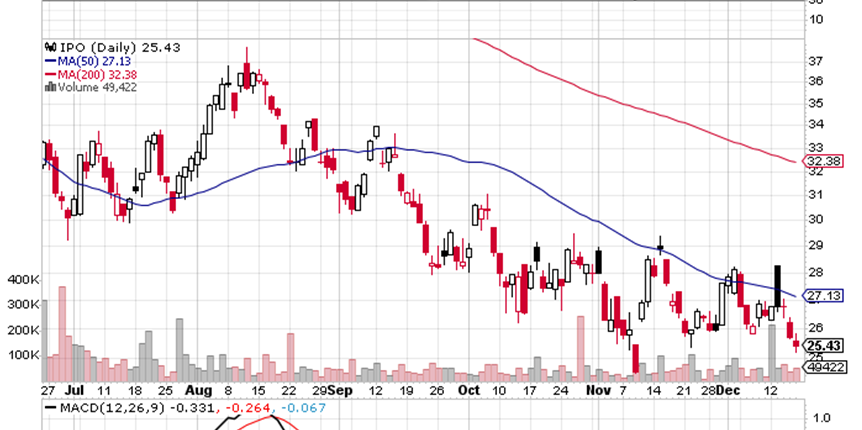The image size is (862, 430).
Task: Click the Nov label on date axis
Action: click(x=597, y=388)
